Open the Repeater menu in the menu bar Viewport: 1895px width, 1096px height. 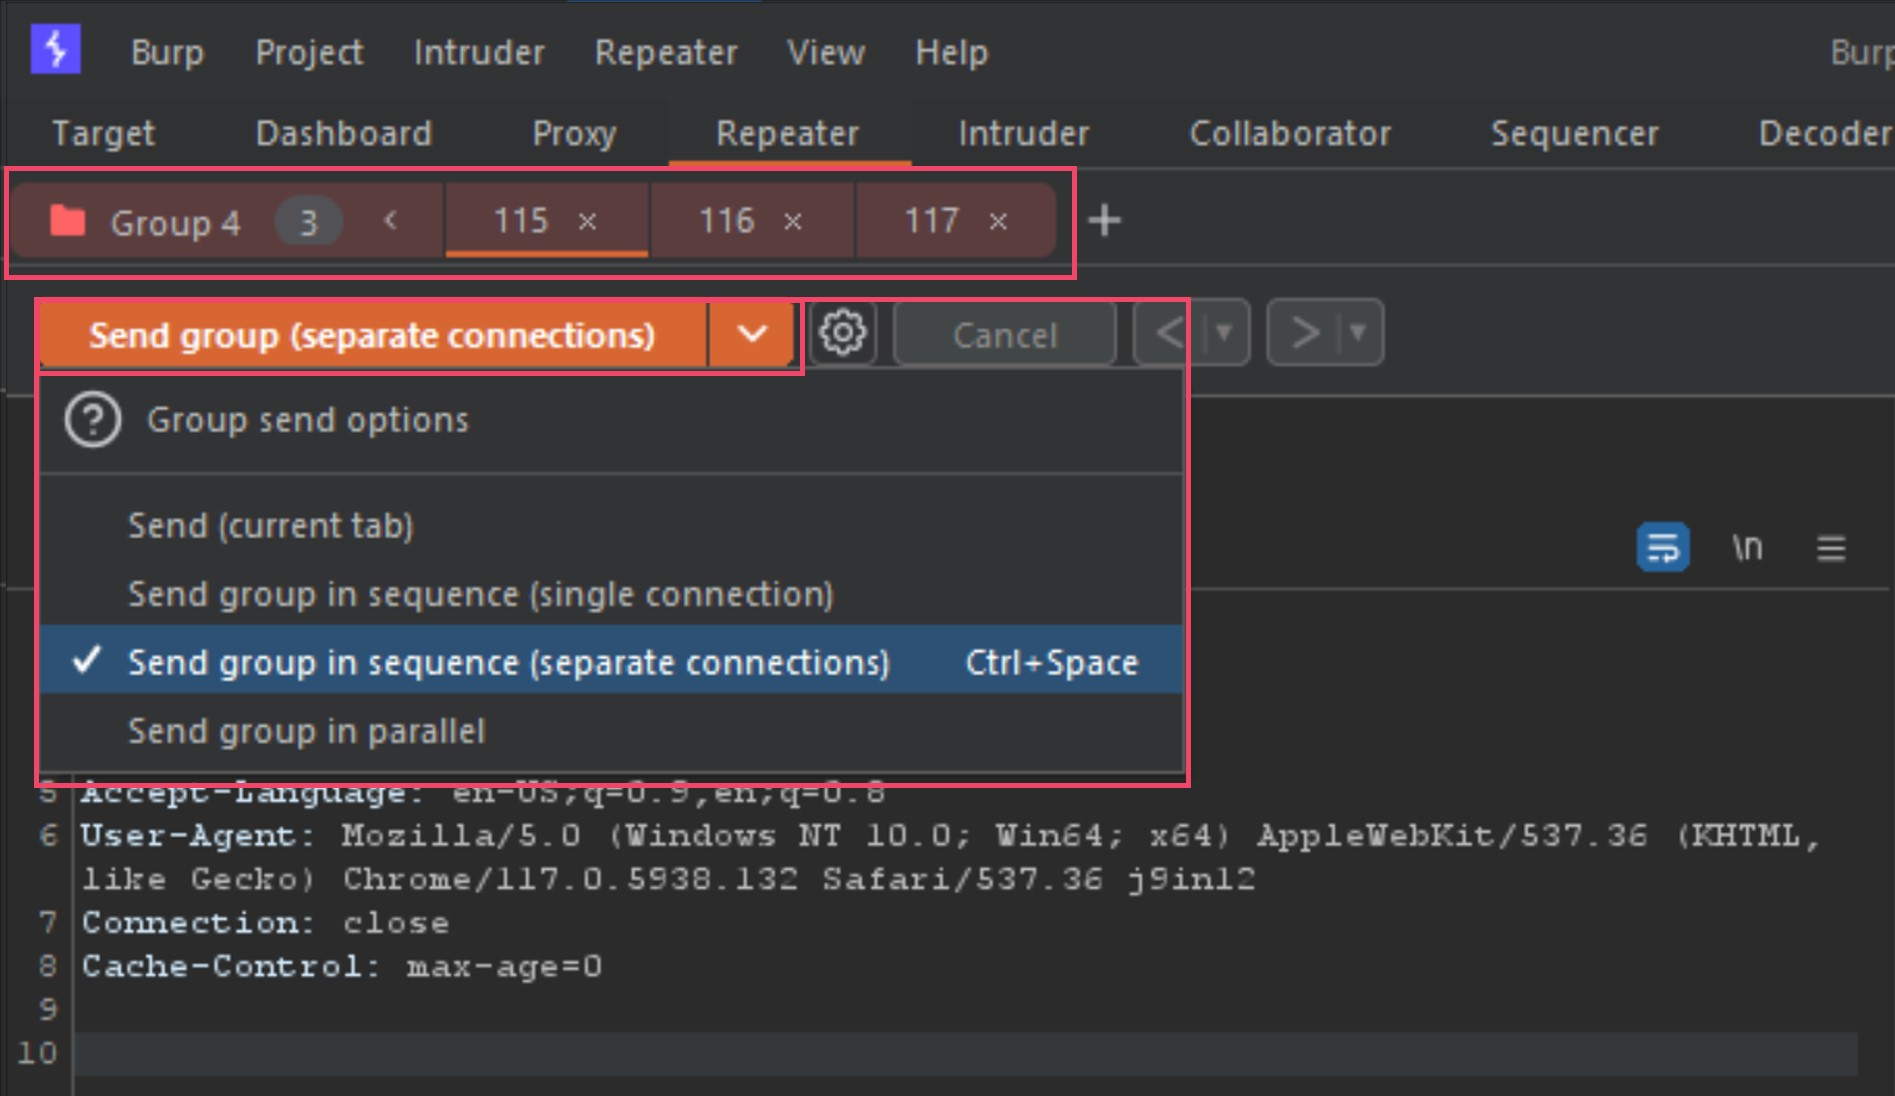pyautogui.click(x=666, y=52)
